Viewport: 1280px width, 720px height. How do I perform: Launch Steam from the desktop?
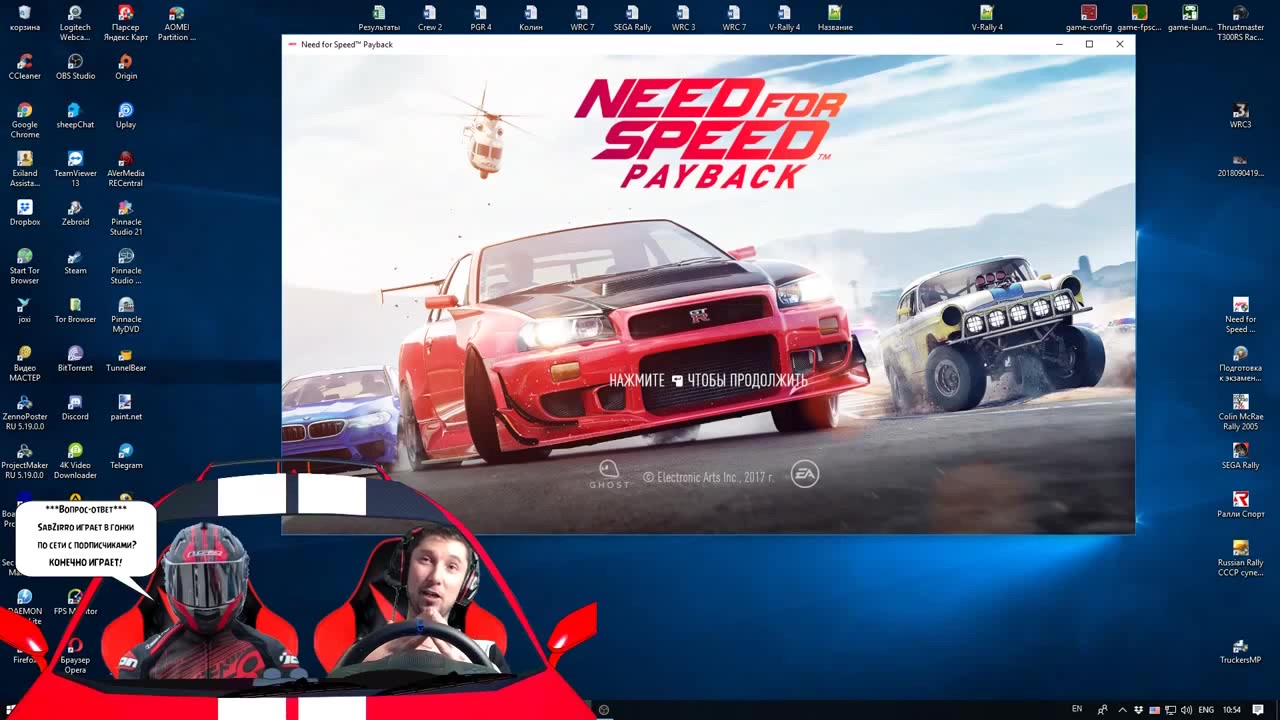pos(75,262)
